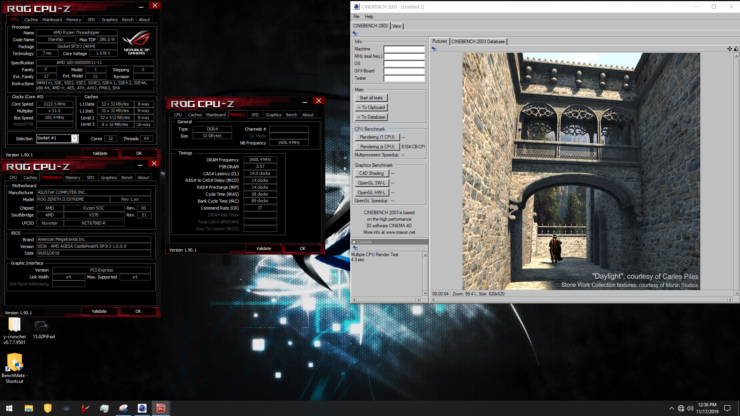This screenshot has height=416, width=740.
Task: Click Rendering (x CPU) benchmark button
Action: [376, 147]
